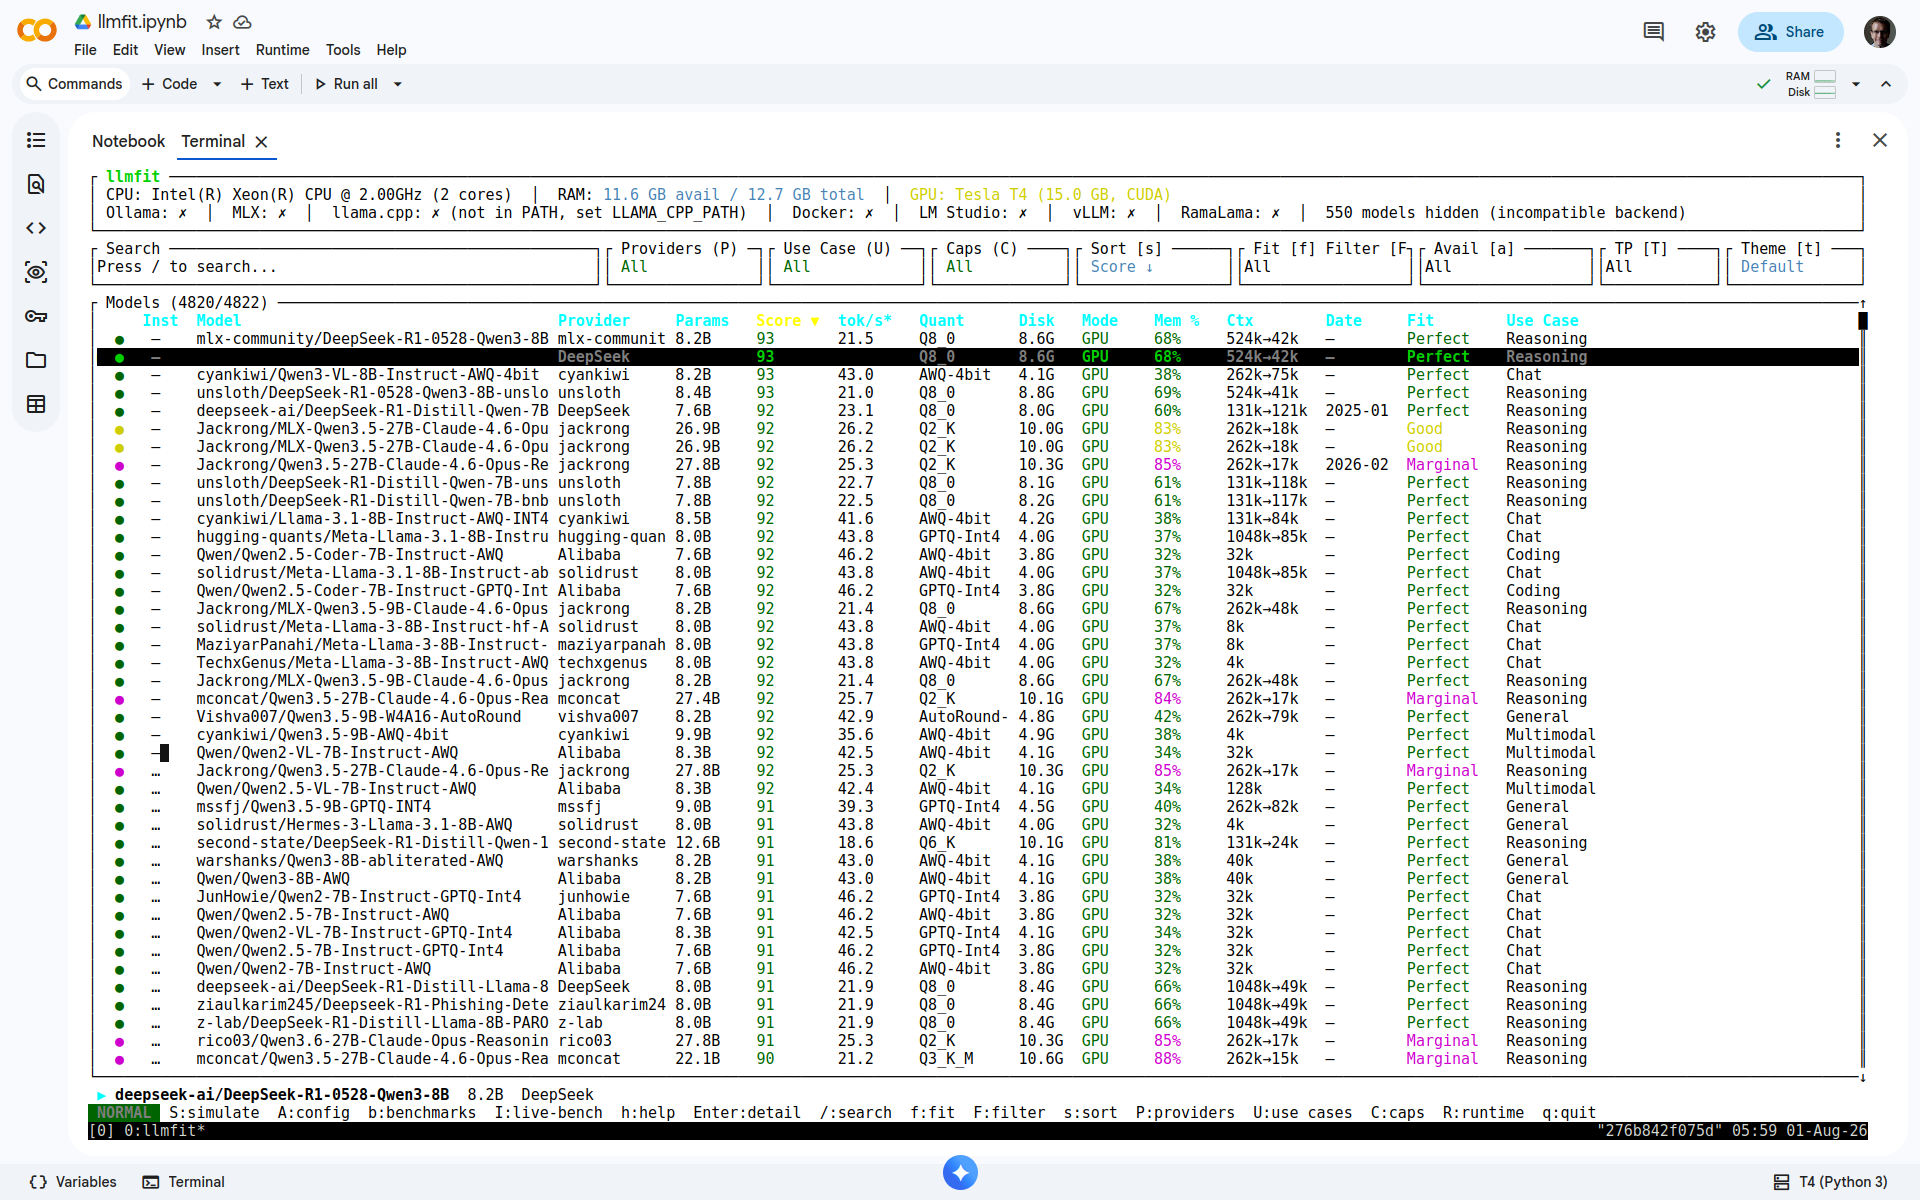This screenshot has height=1200, width=1920.
Task: Switch to the Notebook tab
Action: (x=128, y=141)
